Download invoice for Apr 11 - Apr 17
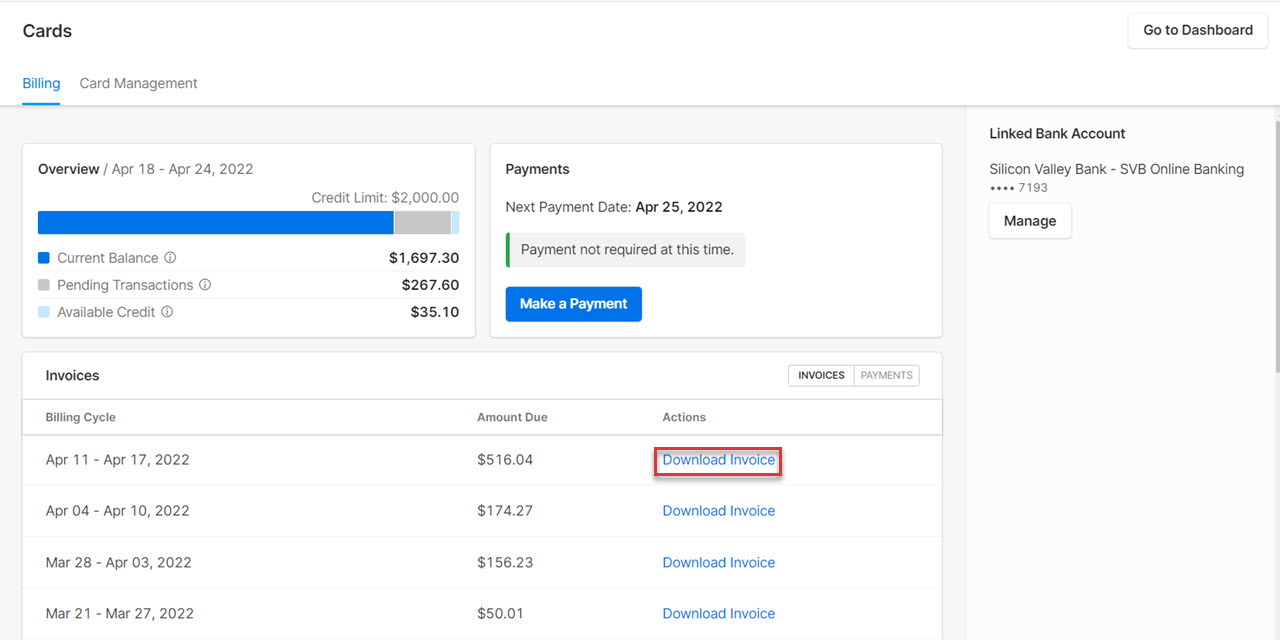 point(718,460)
